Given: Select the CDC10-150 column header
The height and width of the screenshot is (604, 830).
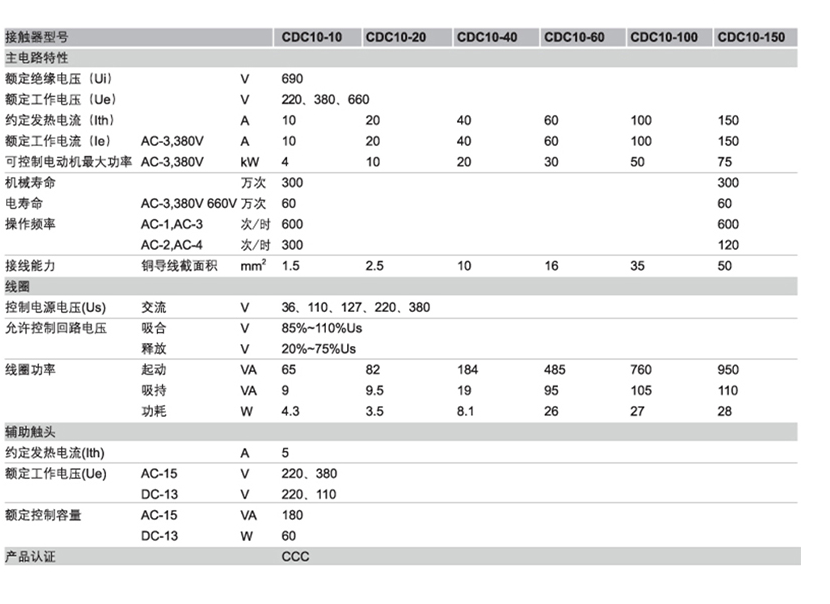Looking at the screenshot, I should pos(751,37).
